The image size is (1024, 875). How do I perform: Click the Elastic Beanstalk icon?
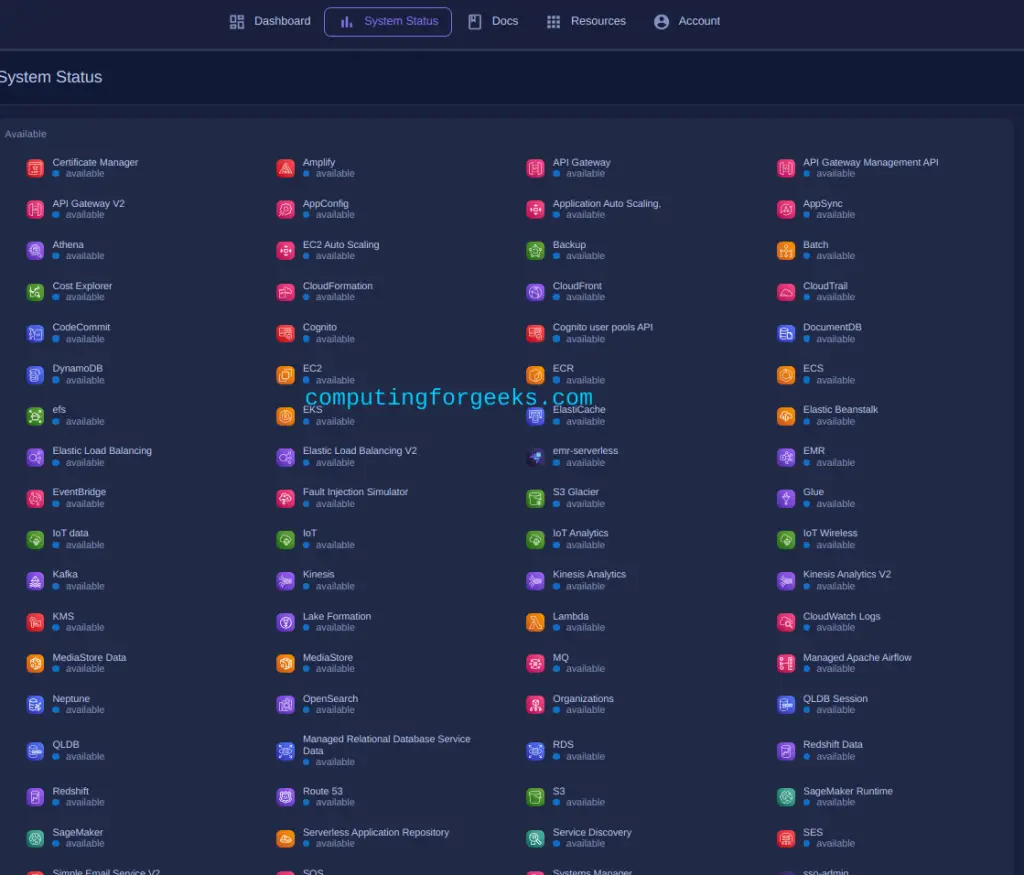click(786, 416)
